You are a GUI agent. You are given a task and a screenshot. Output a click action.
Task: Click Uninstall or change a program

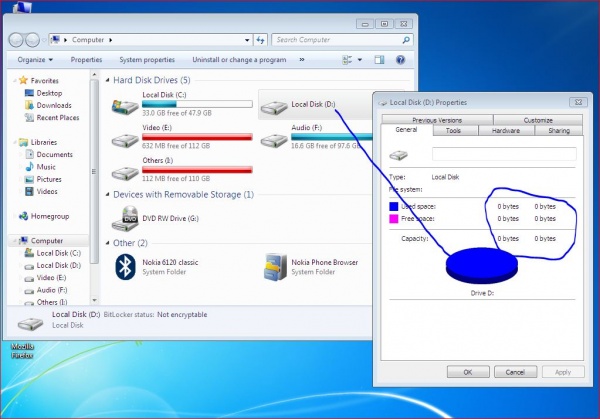point(239,60)
